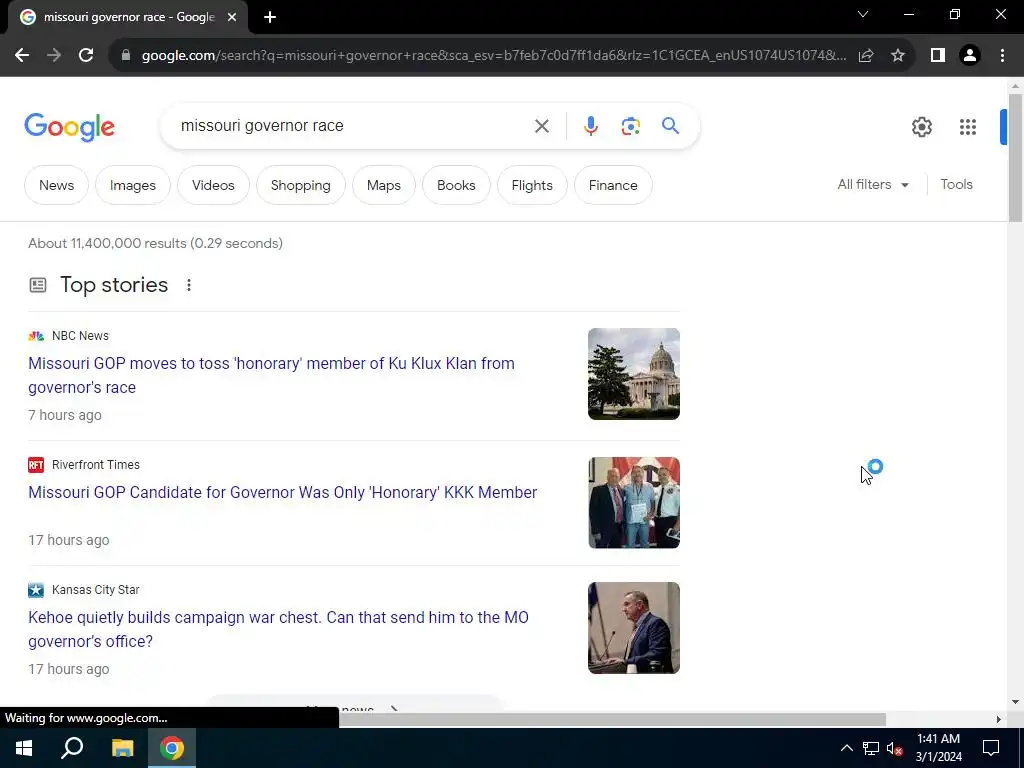Screen dimensions: 1024x768
Task: Click the Top stories newspaper icon
Action: (x=38, y=285)
